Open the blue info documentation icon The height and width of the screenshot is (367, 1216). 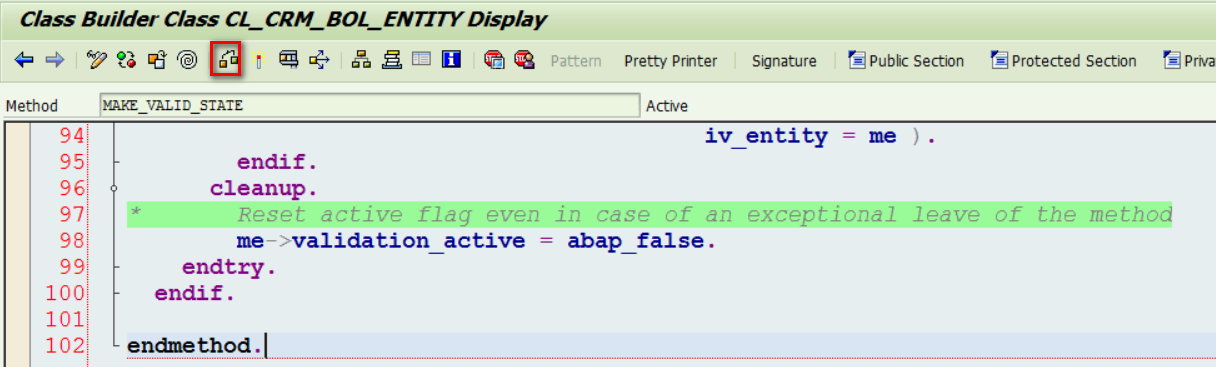[x=451, y=60]
